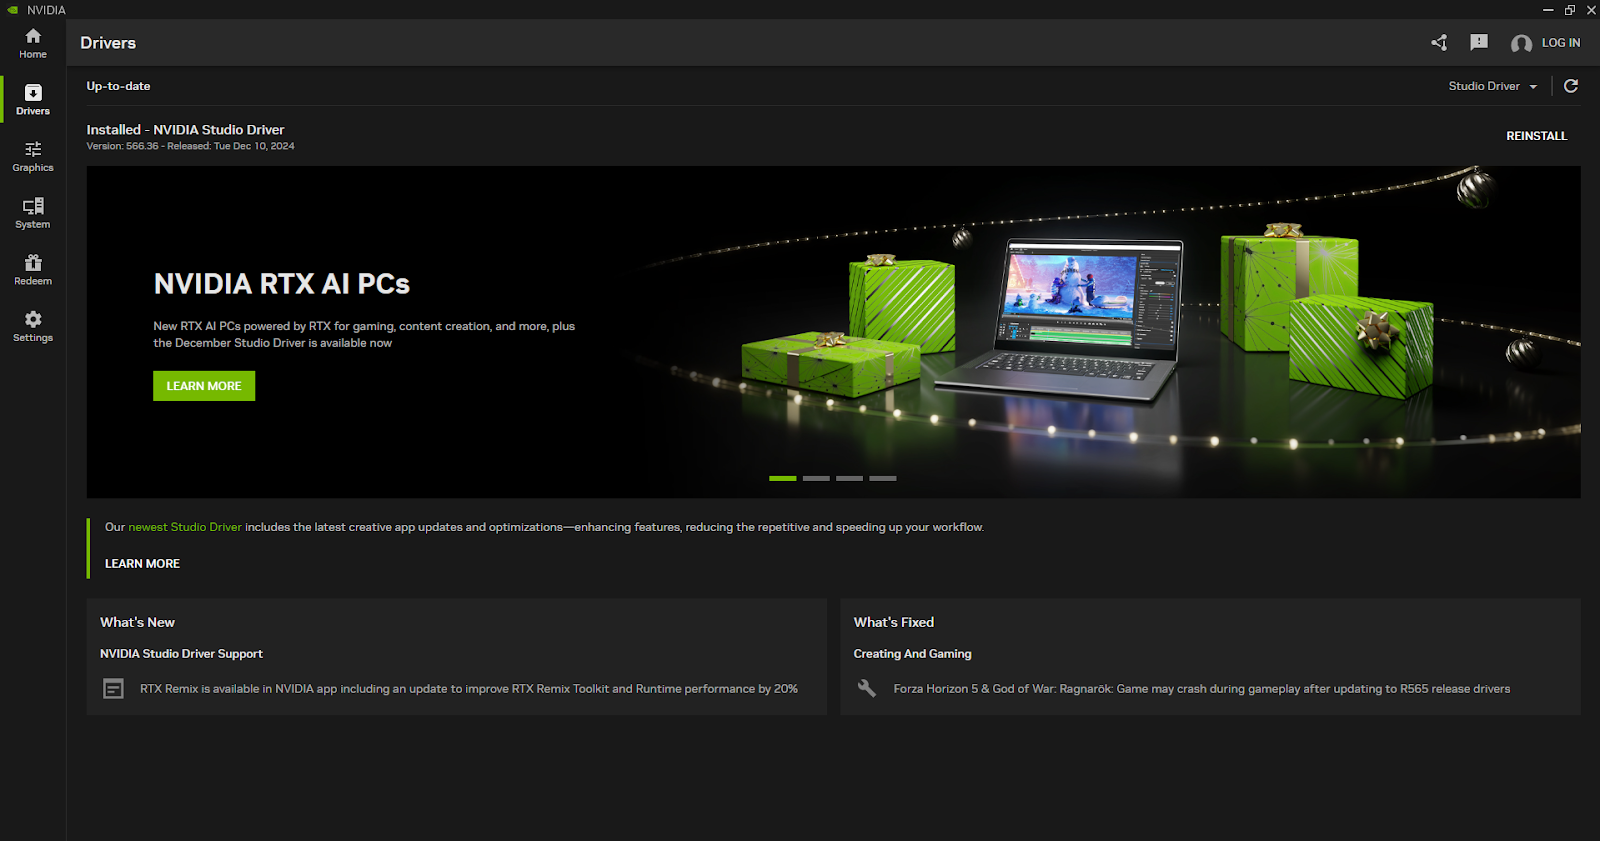Viewport: 1600px width, 841px height.
Task: Click the share icon in header
Action: tap(1439, 42)
